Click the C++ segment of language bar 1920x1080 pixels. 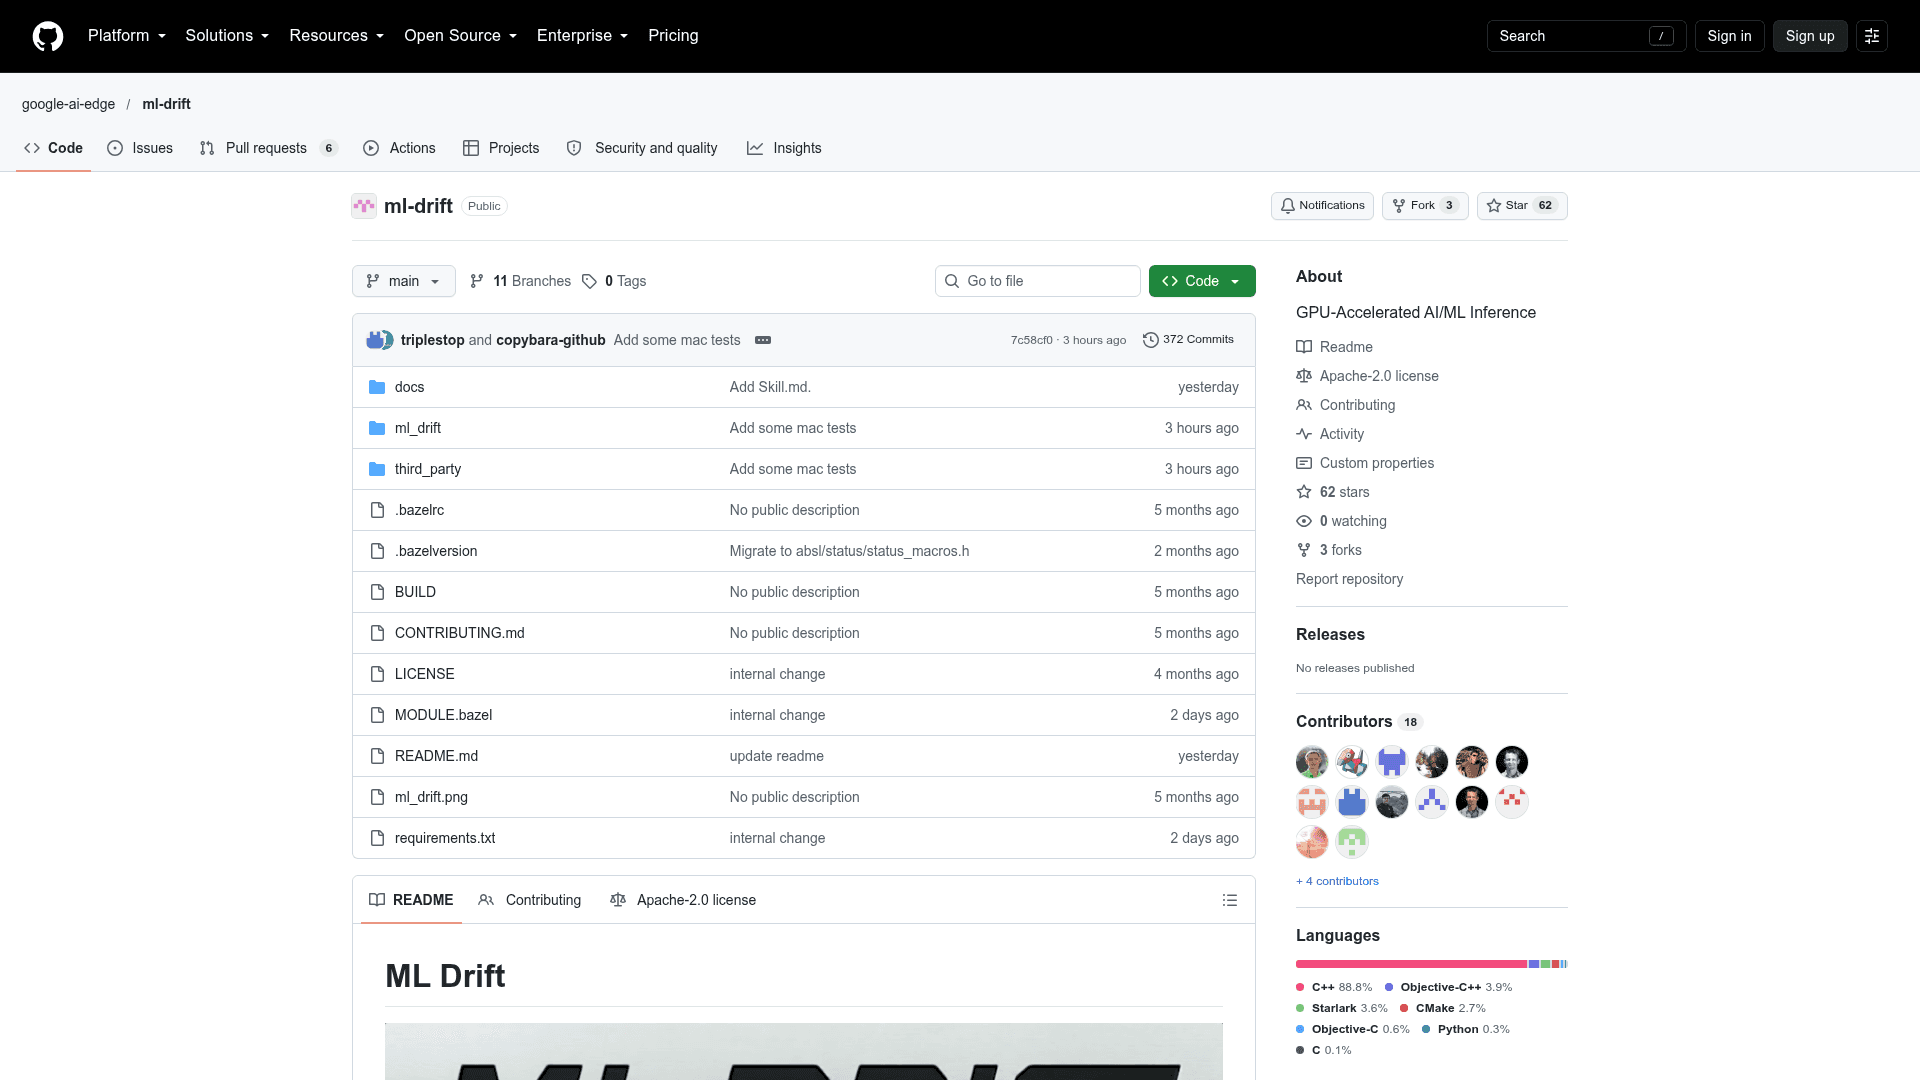pyautogui.click(x=1411, y=964)
